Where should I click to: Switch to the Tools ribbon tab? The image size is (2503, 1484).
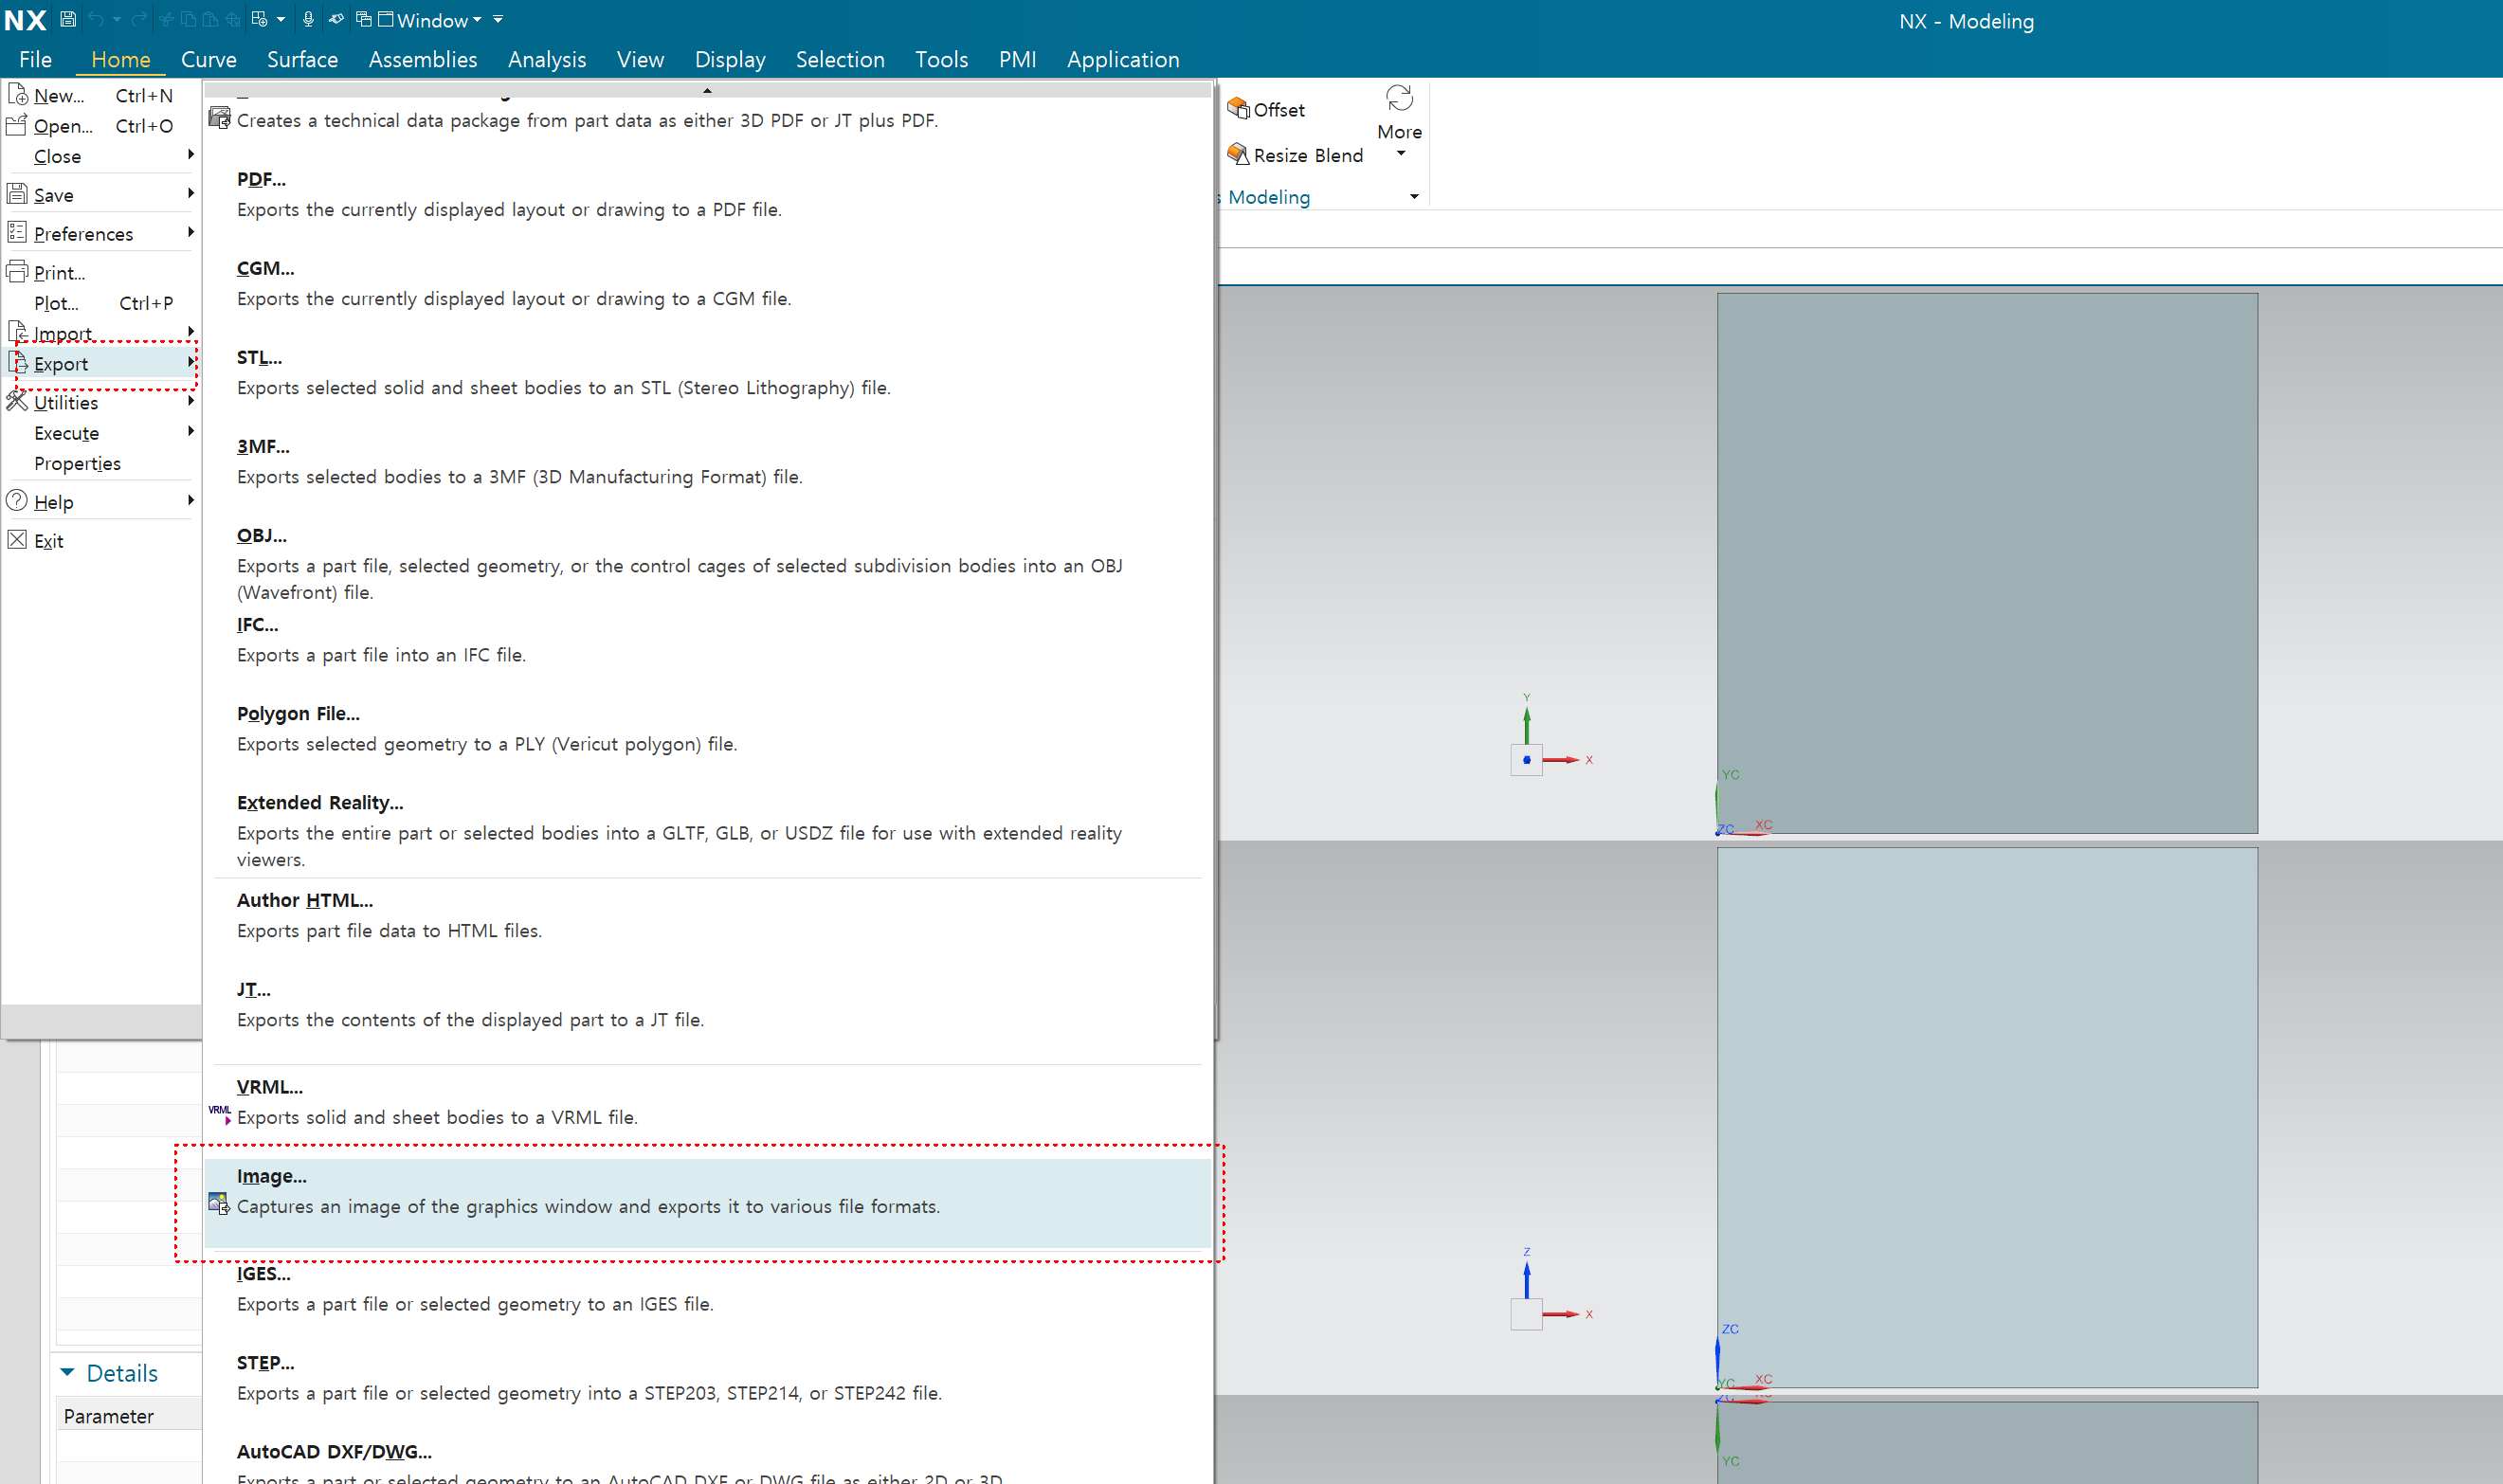tap(941, 60)
